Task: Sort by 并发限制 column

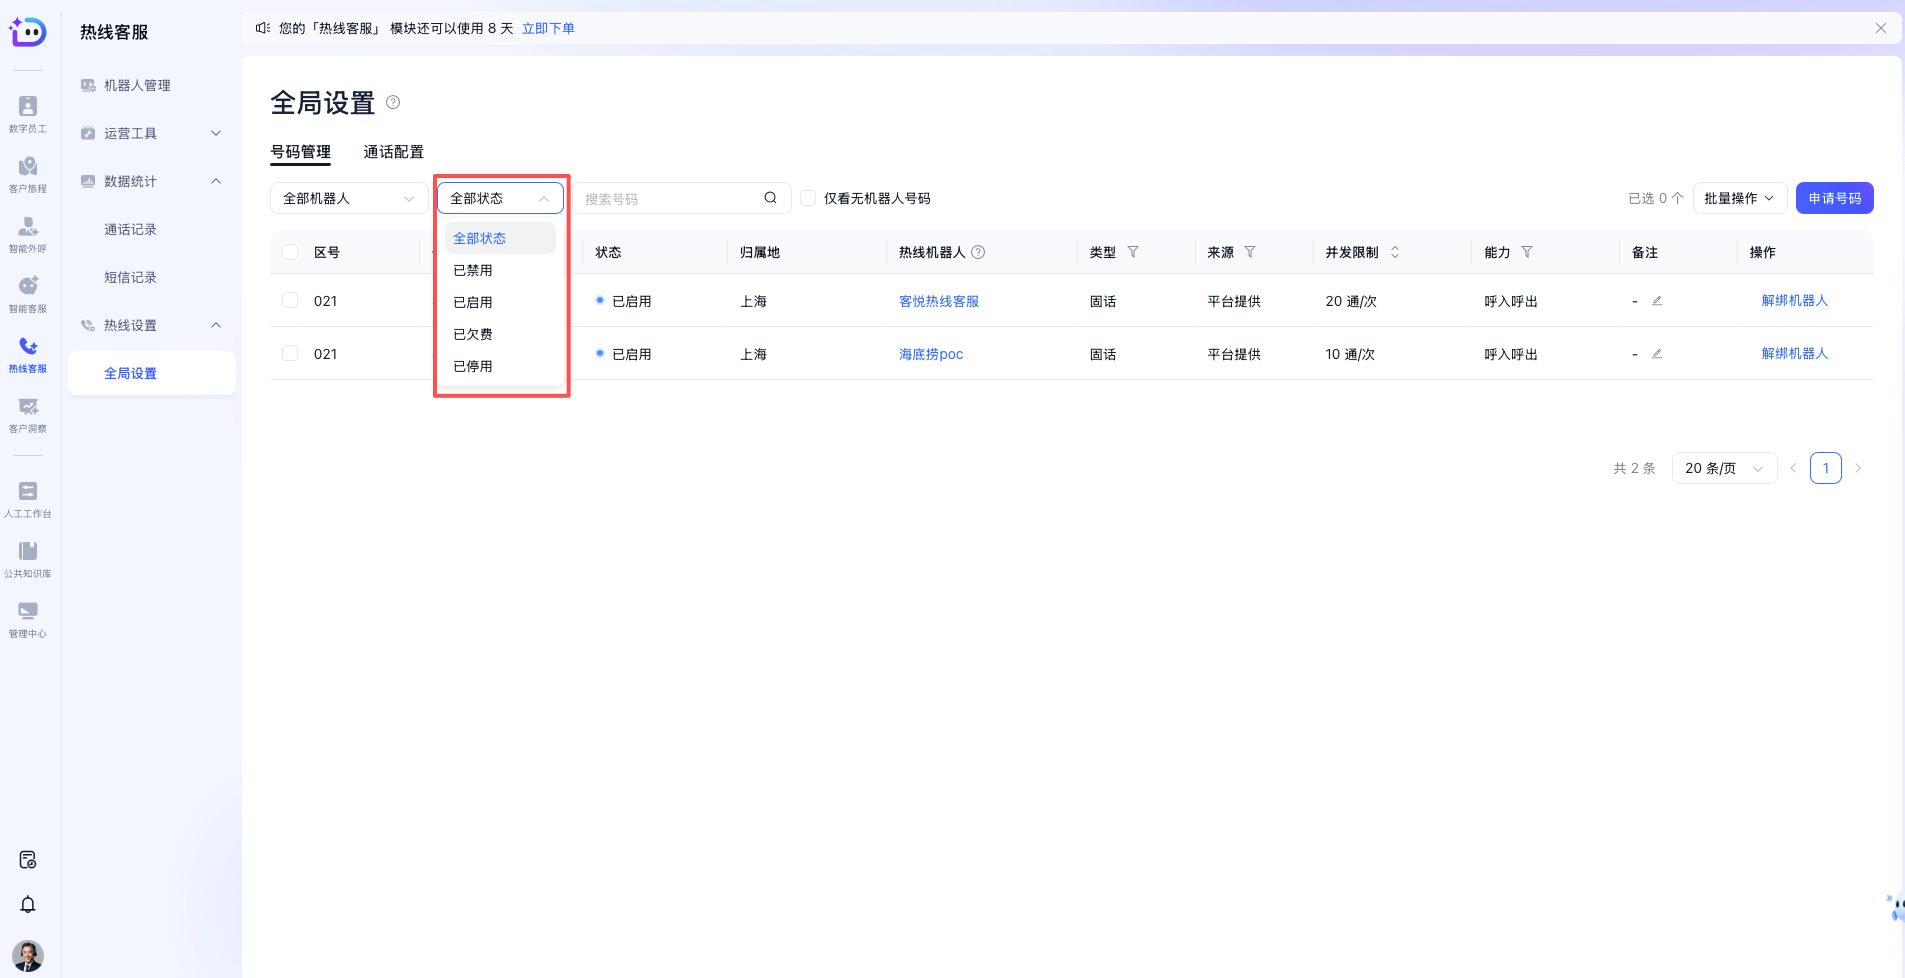Action: pos(1395,252)
